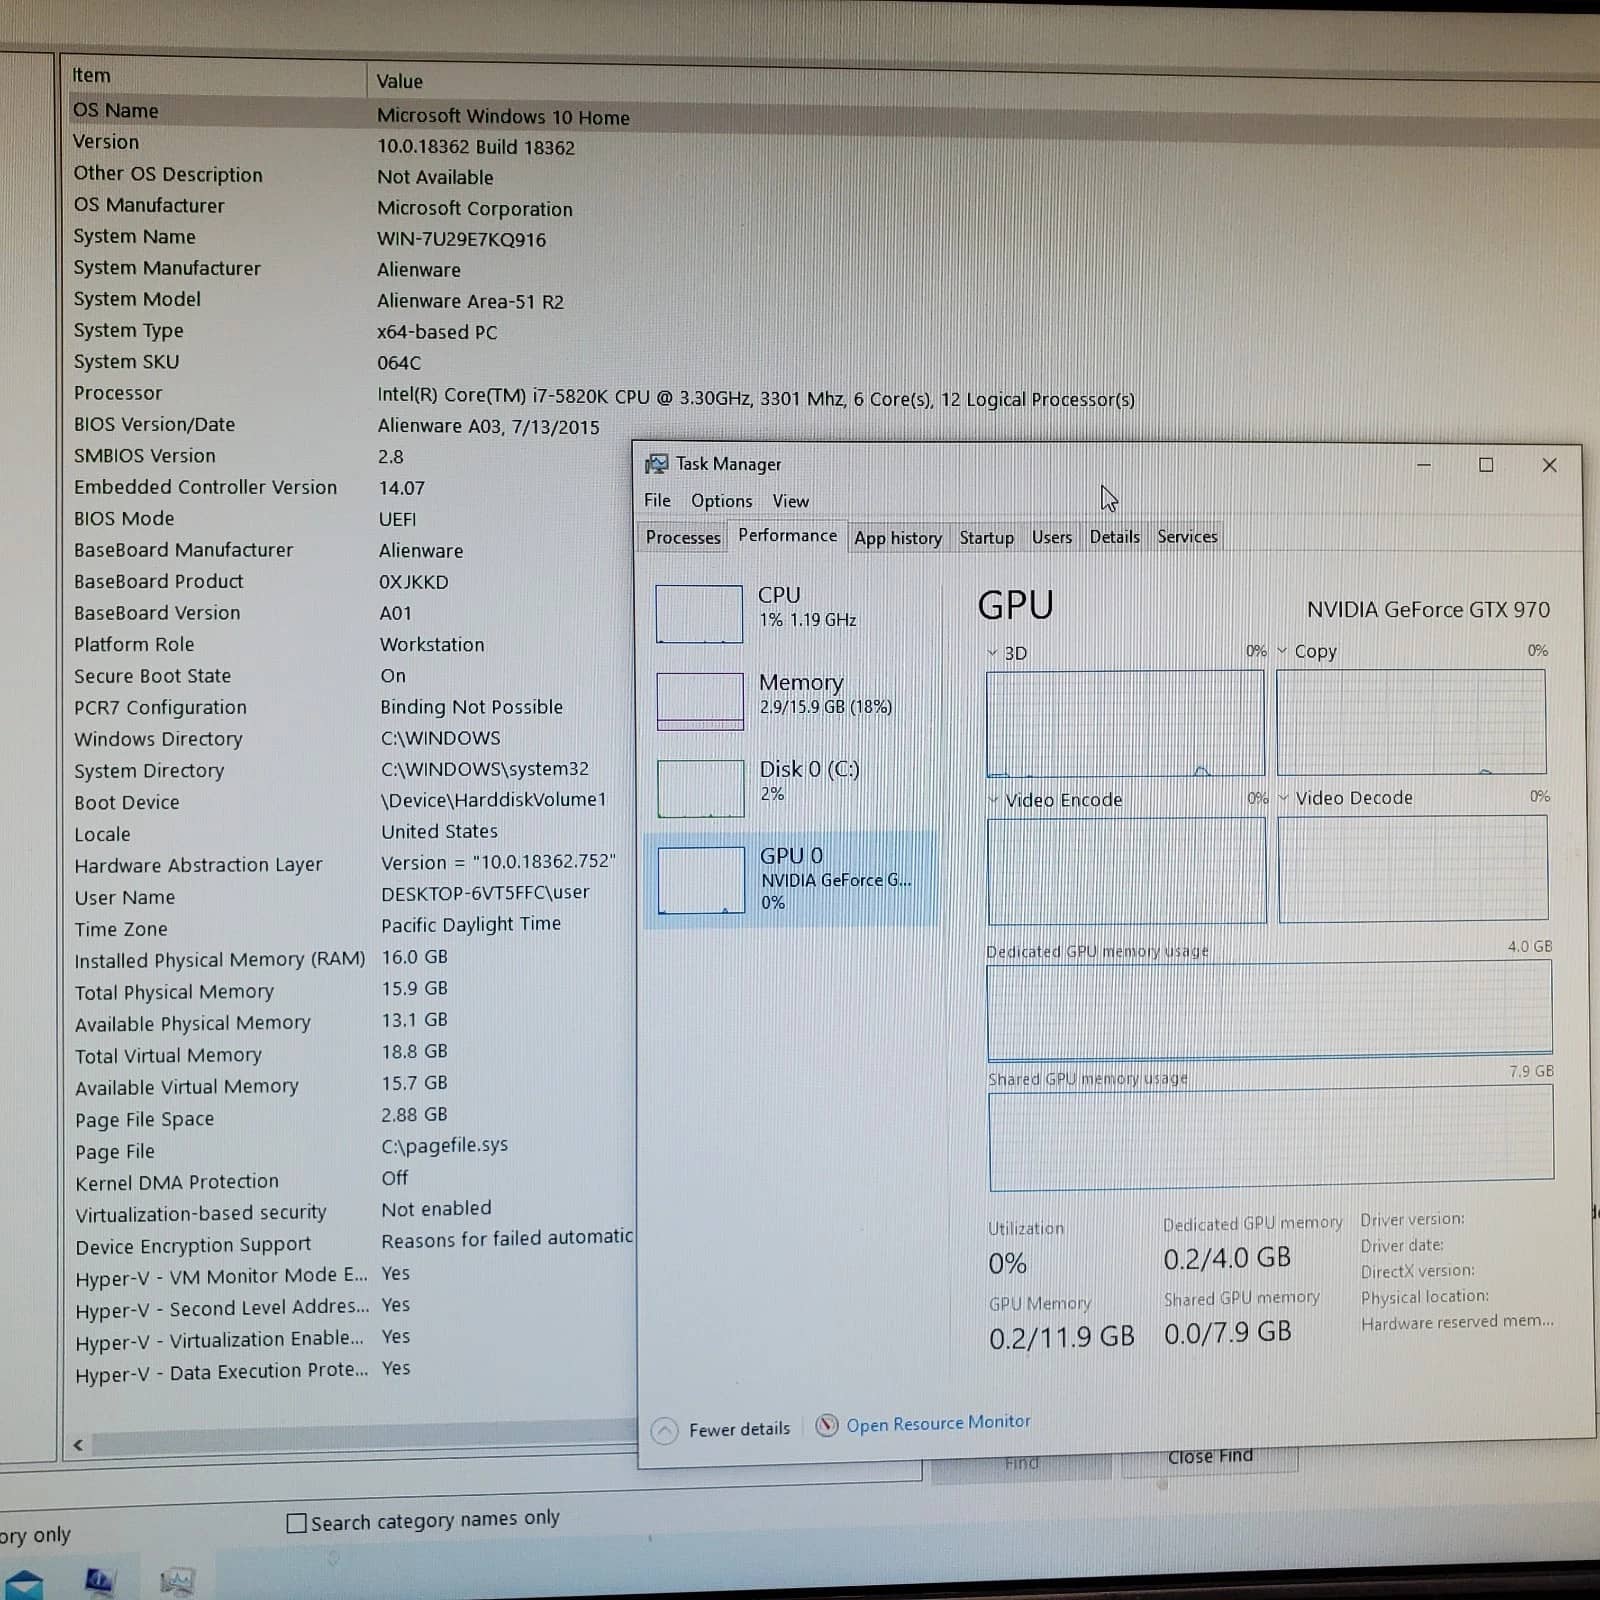Select the CPU performance graph thumbnail
Screen dimensions: 1600x1600
[x=699, y=613]
